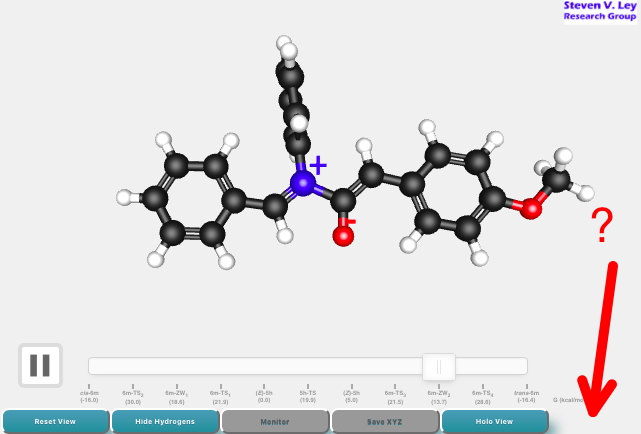Pause the molecule animation
The image size is (641, 434).
40,365
